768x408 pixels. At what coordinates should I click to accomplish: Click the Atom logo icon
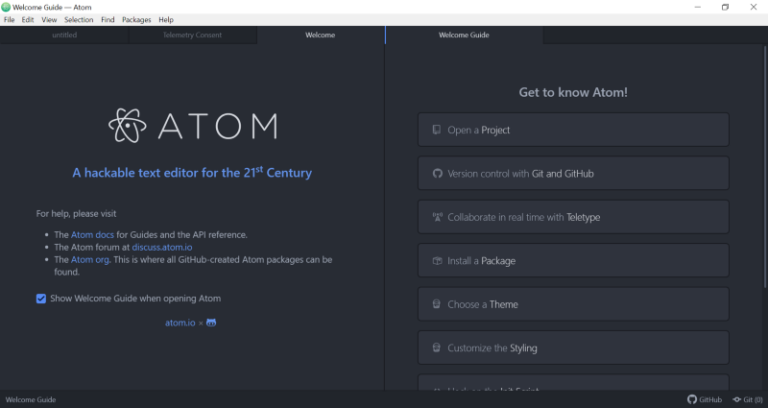click(x=127, y=126)
